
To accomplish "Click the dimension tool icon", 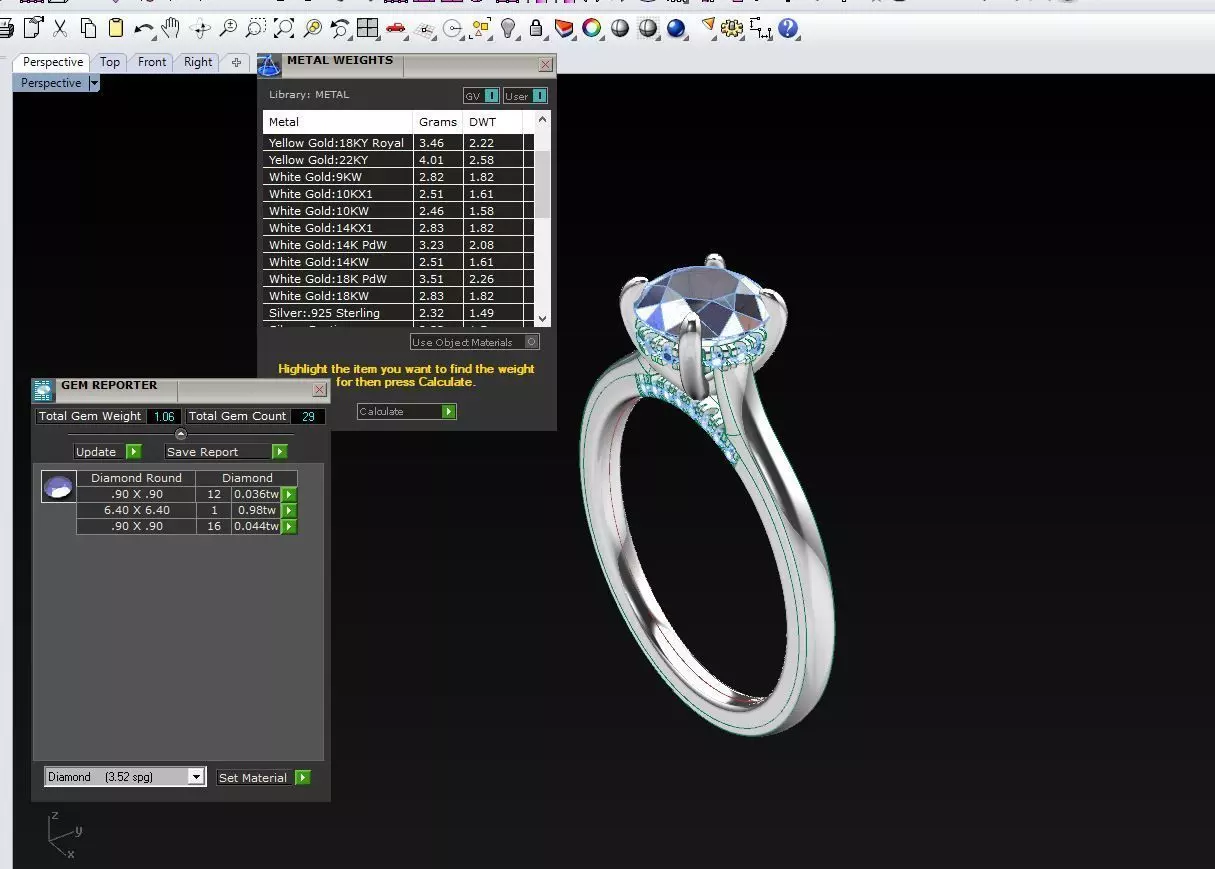I will coord(760,28).
